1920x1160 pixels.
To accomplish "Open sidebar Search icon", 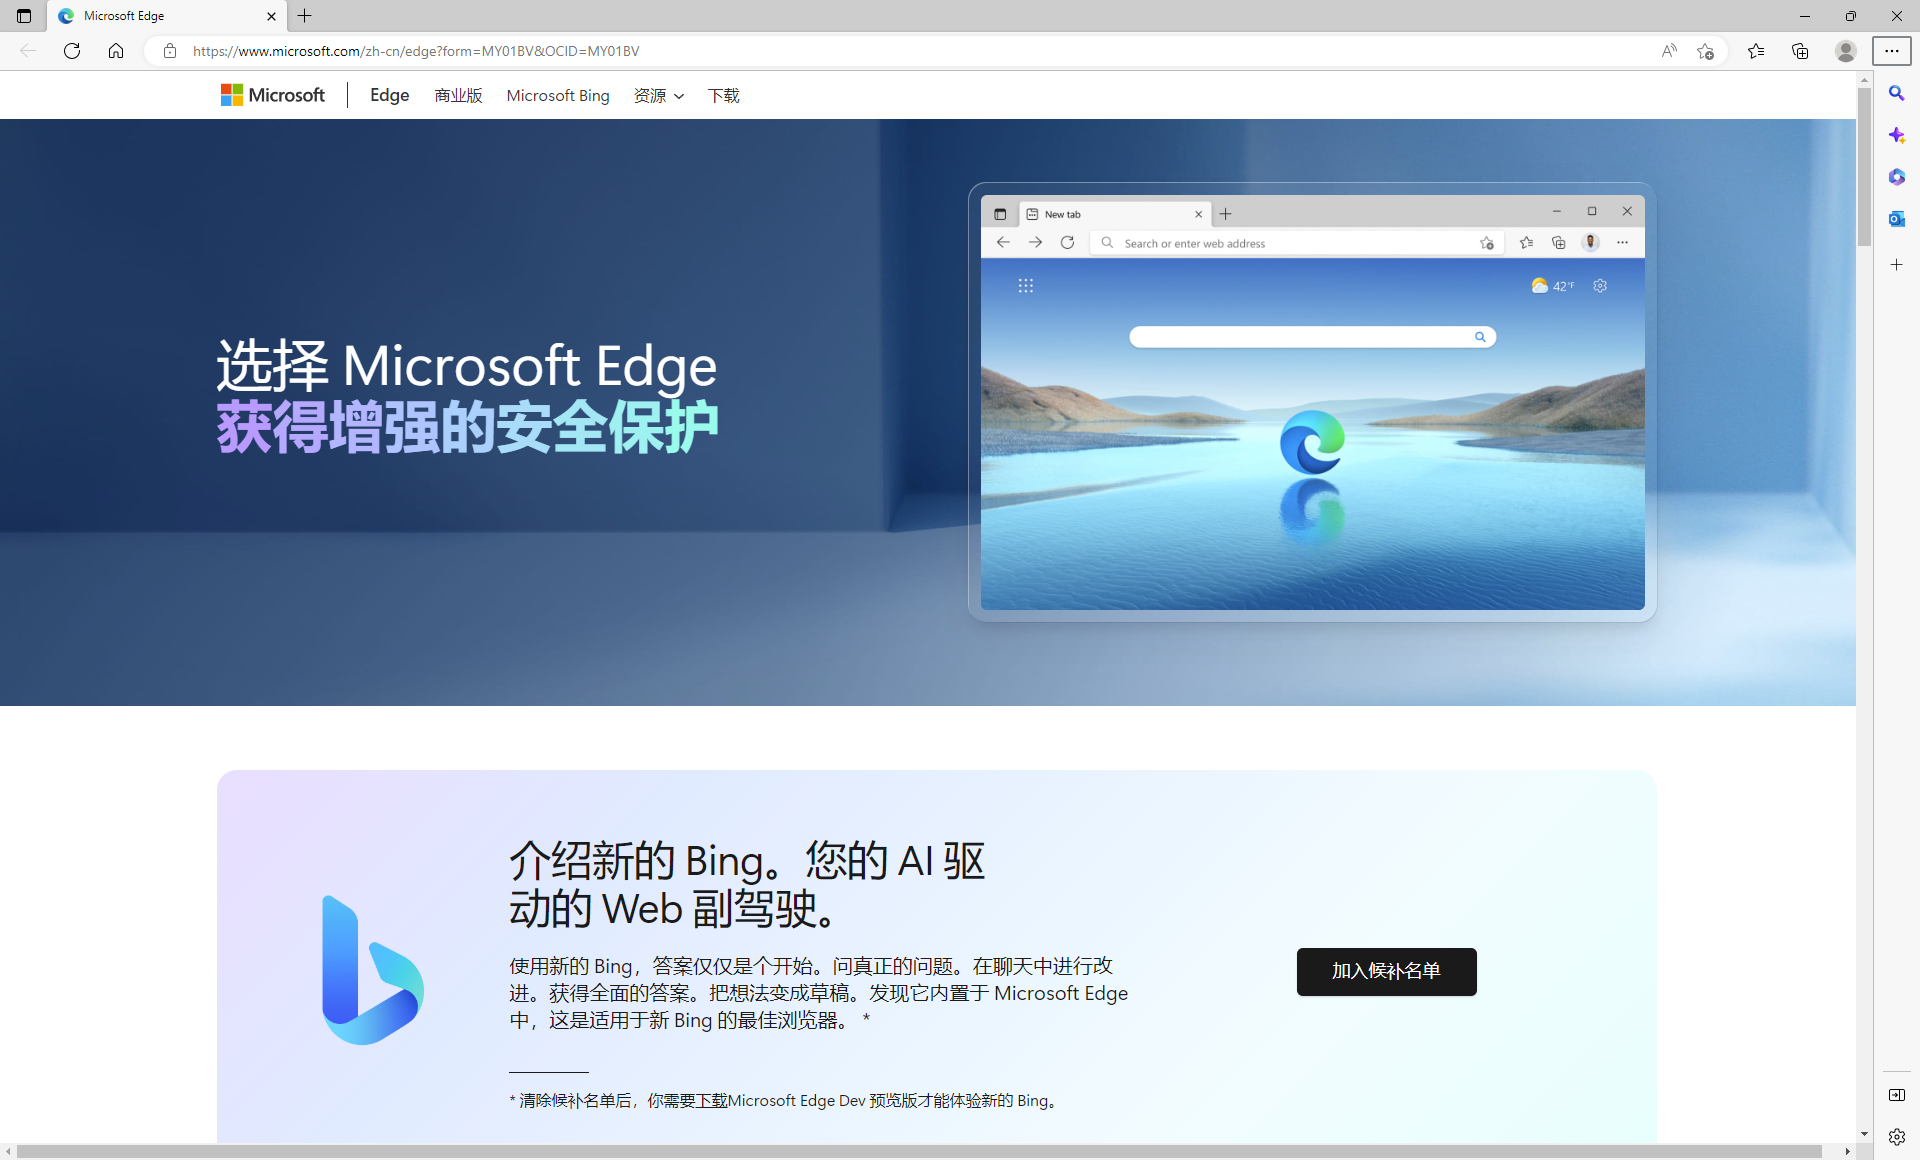I will click(x=1897, y=93).
